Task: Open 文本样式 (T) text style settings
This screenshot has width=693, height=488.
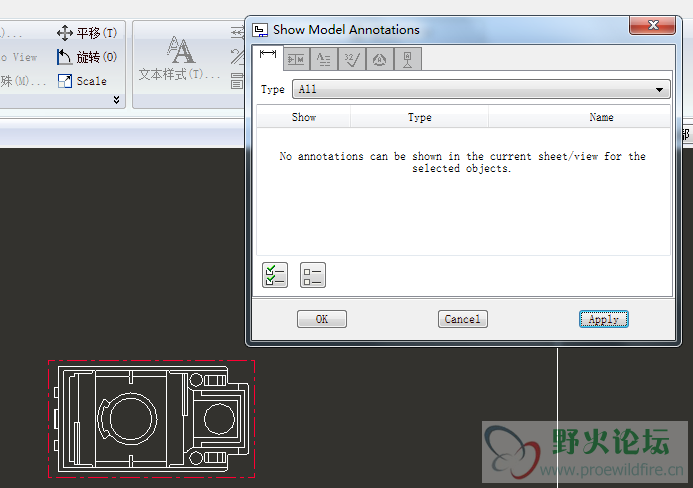Action: click(179, 58)
